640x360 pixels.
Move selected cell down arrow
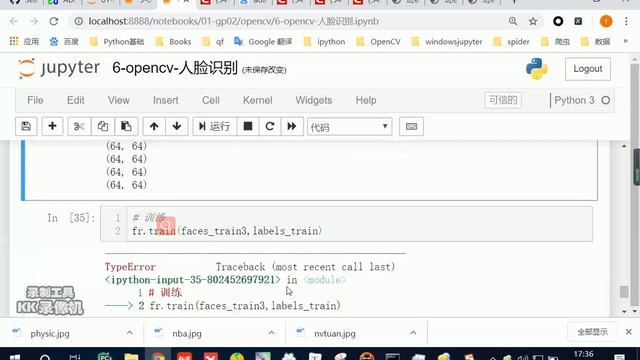click(x=177, y=126)
